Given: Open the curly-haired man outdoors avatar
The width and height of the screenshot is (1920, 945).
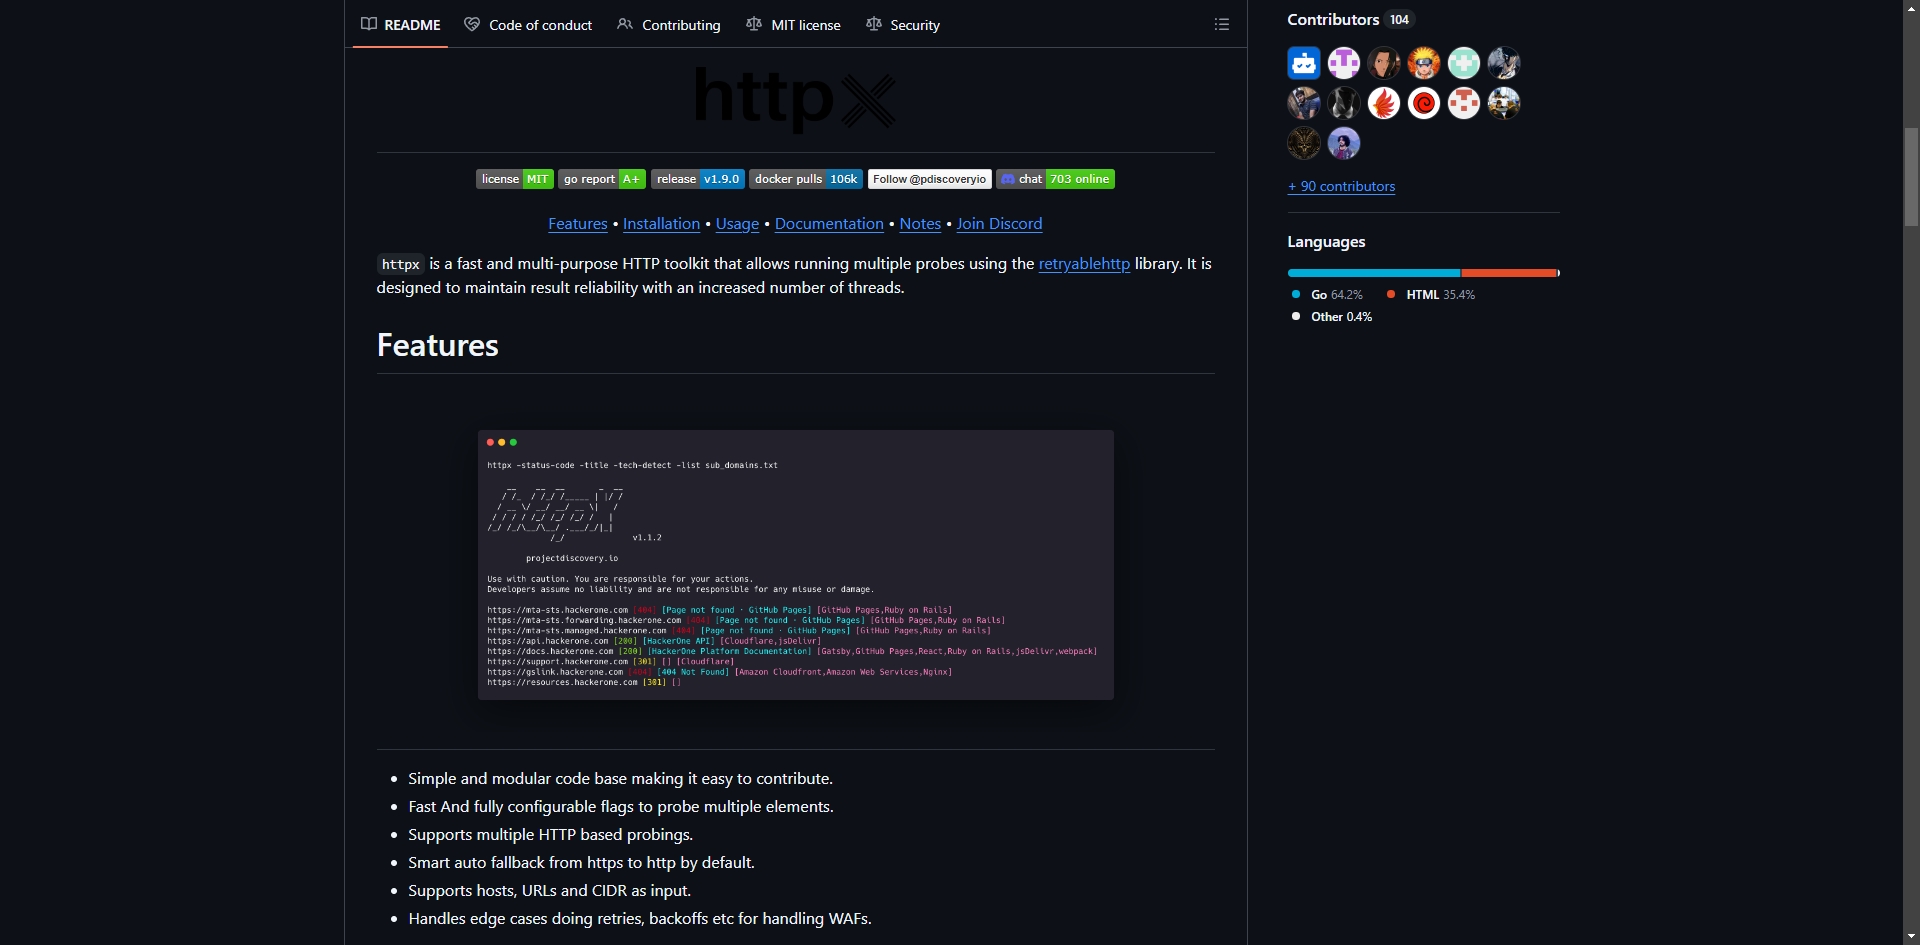Looking at the screenshot, I should (1344, 143).
